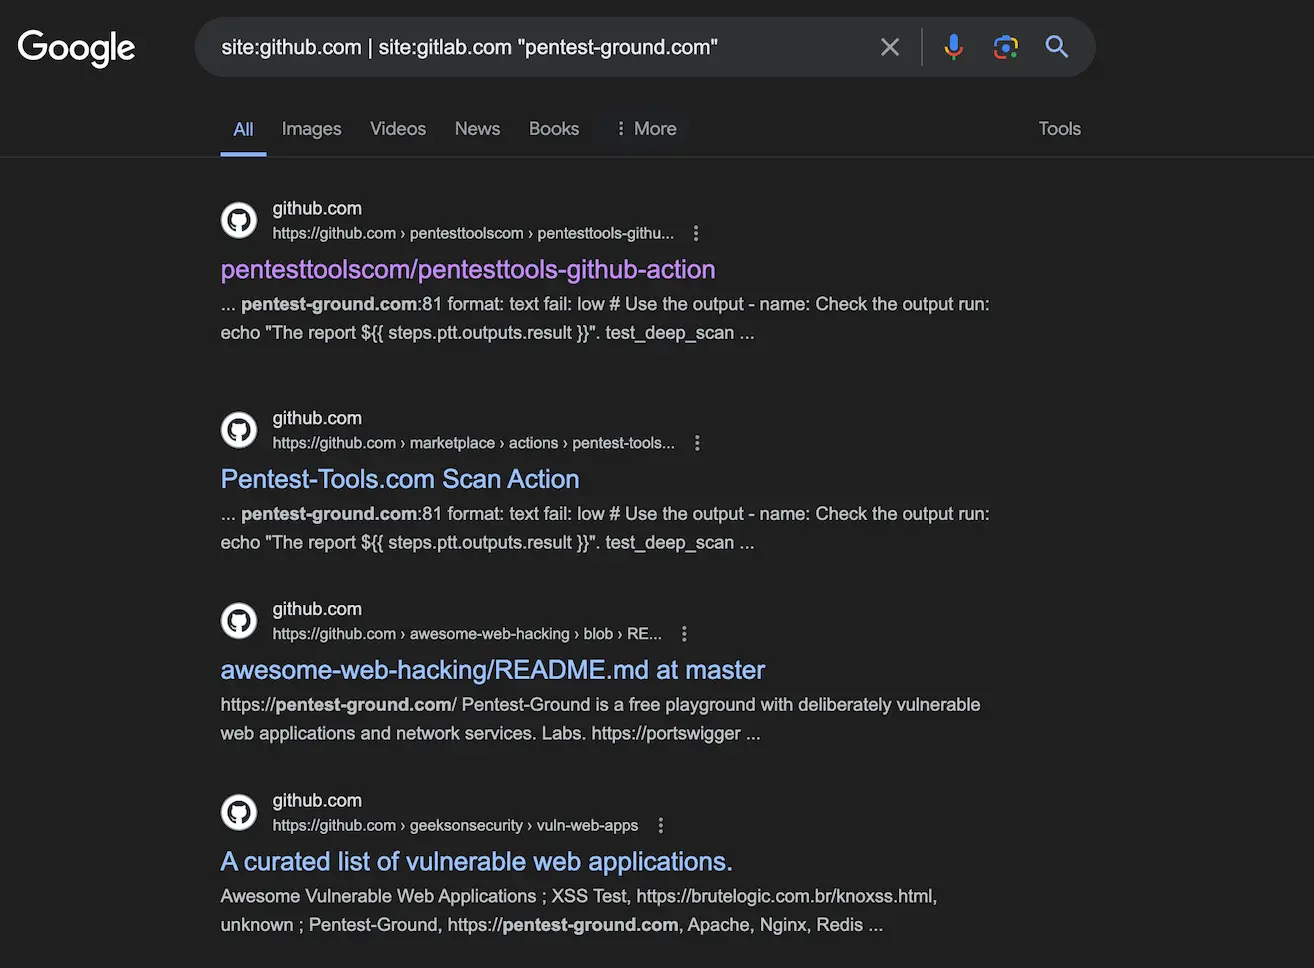The width and height of the screenshot is (1314, 968).
Task: Switch to the Images tab
Action: [311, 128]
